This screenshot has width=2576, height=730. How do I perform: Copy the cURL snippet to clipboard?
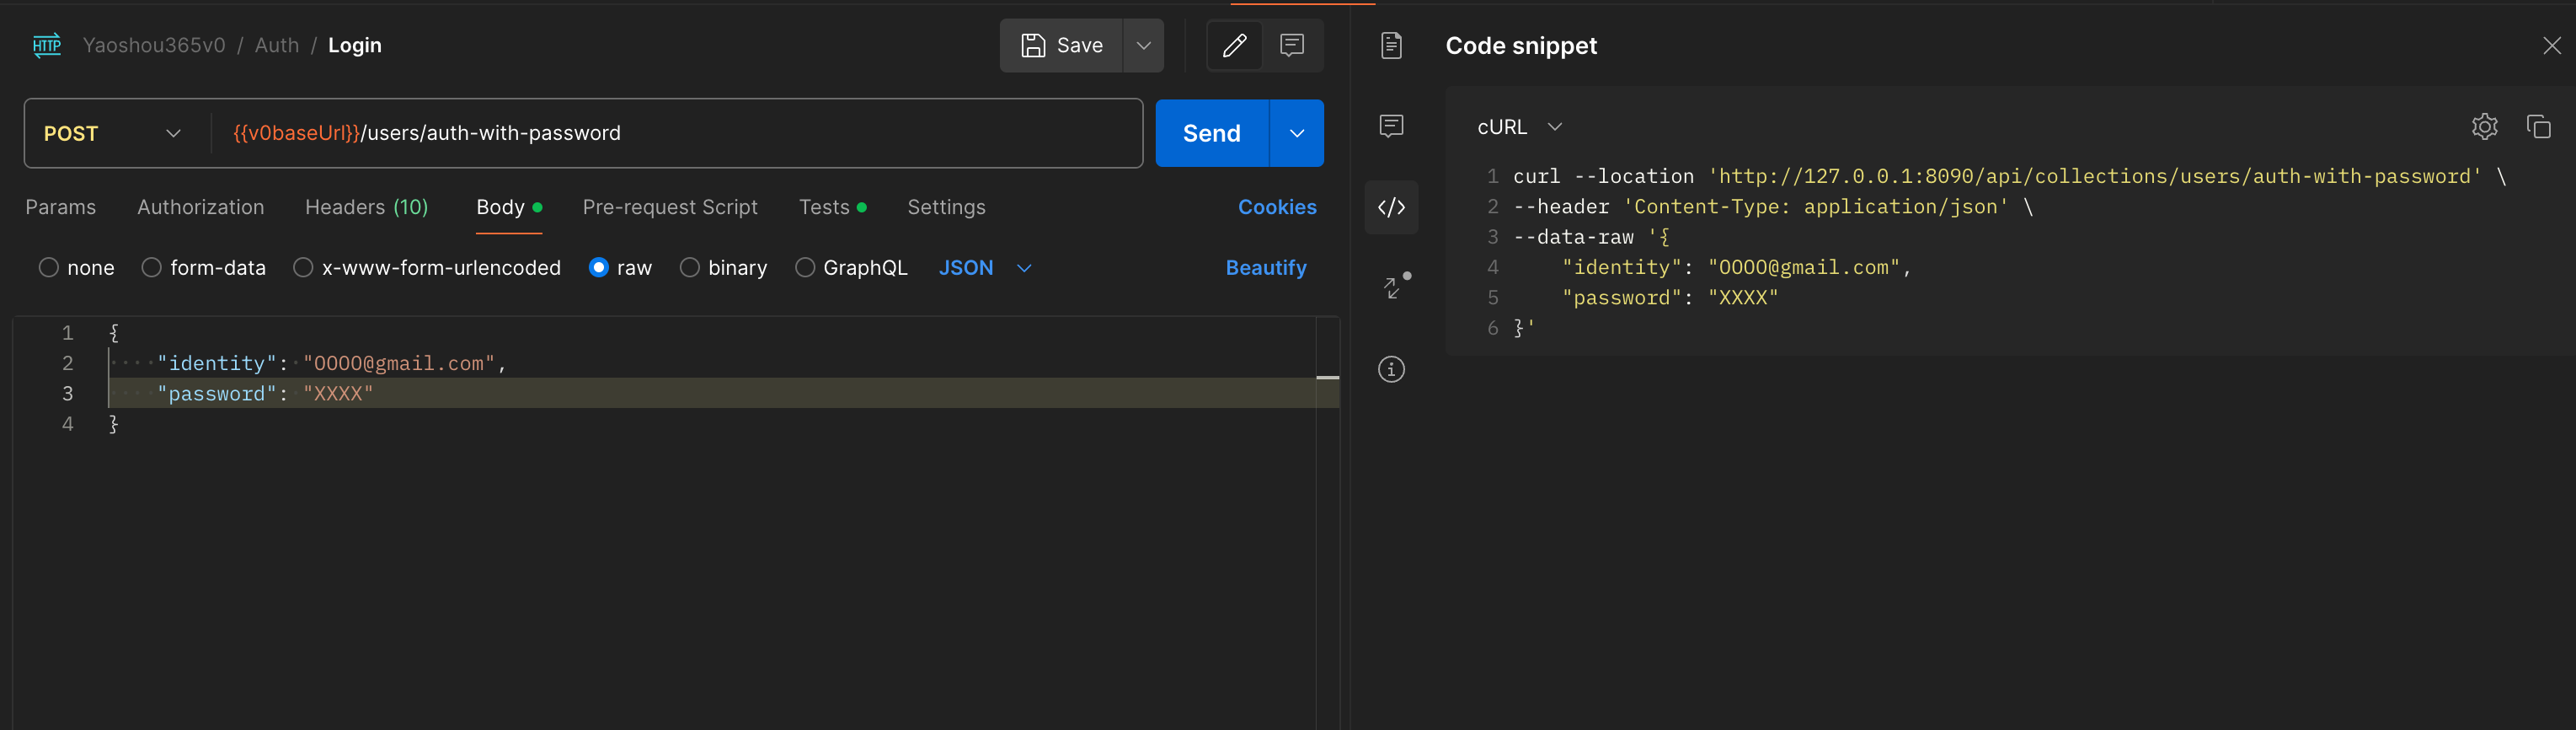coord(2538,126)
